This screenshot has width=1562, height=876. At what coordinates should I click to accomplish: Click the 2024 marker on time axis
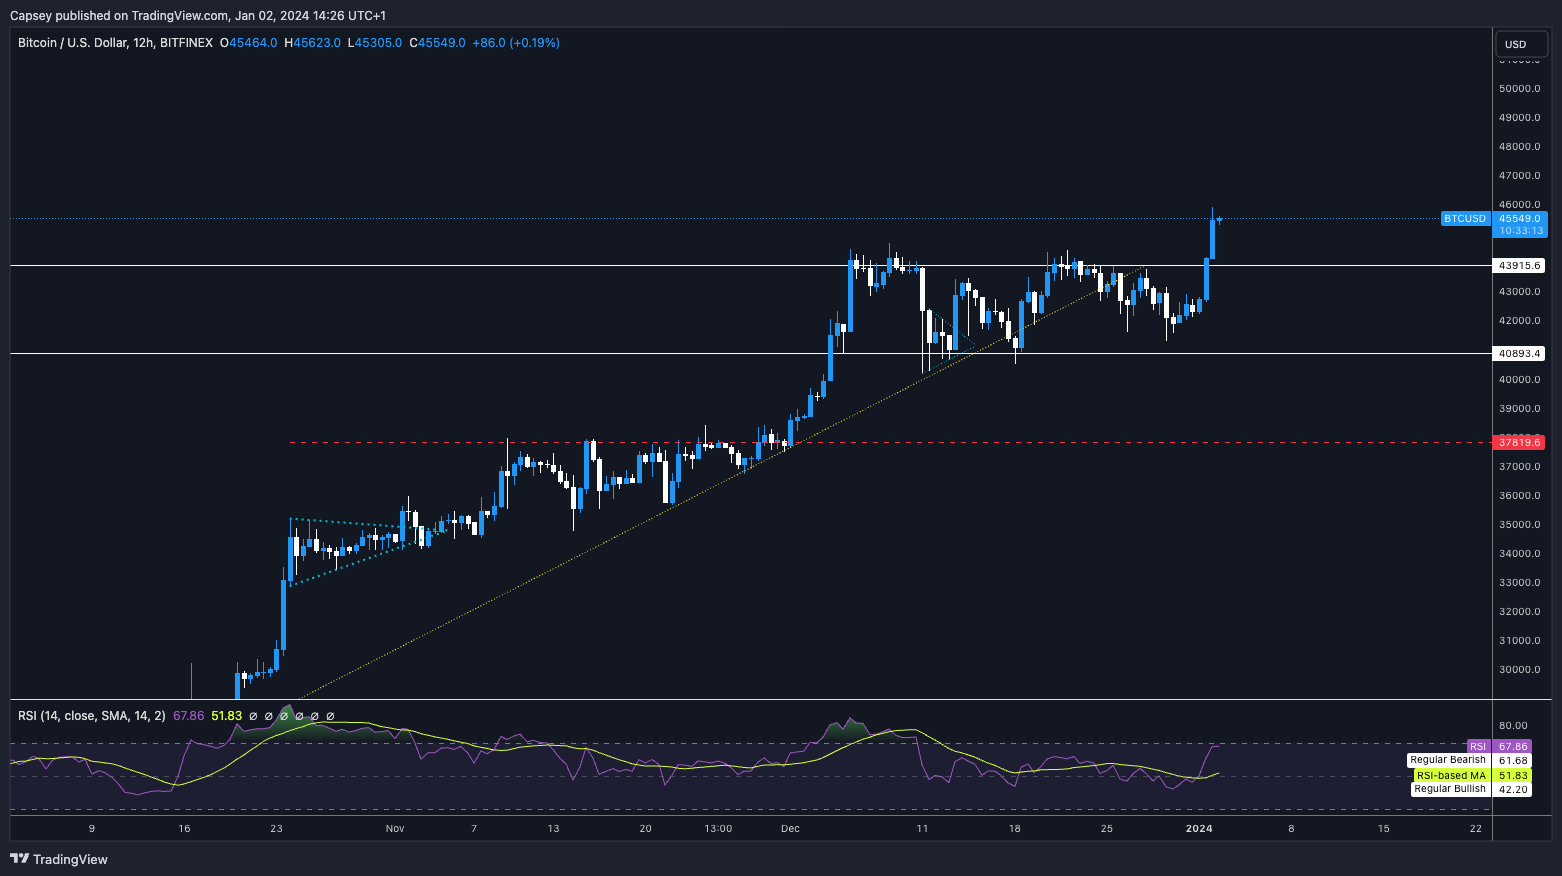click(1198, 828)
